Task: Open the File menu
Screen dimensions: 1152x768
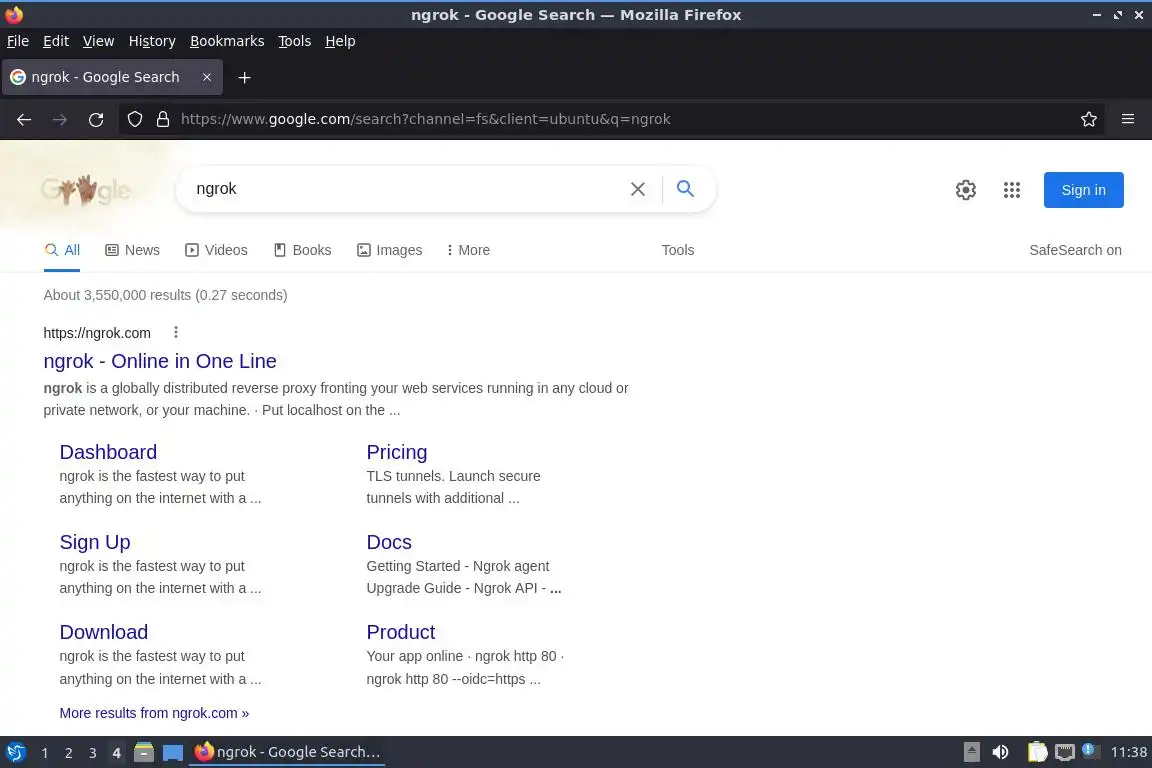Action: (x=18, y=41)
